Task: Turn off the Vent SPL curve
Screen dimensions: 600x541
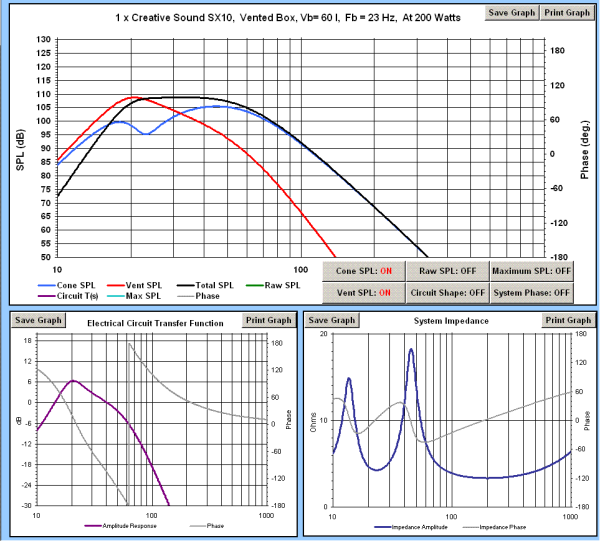Action: click(363, 292)
